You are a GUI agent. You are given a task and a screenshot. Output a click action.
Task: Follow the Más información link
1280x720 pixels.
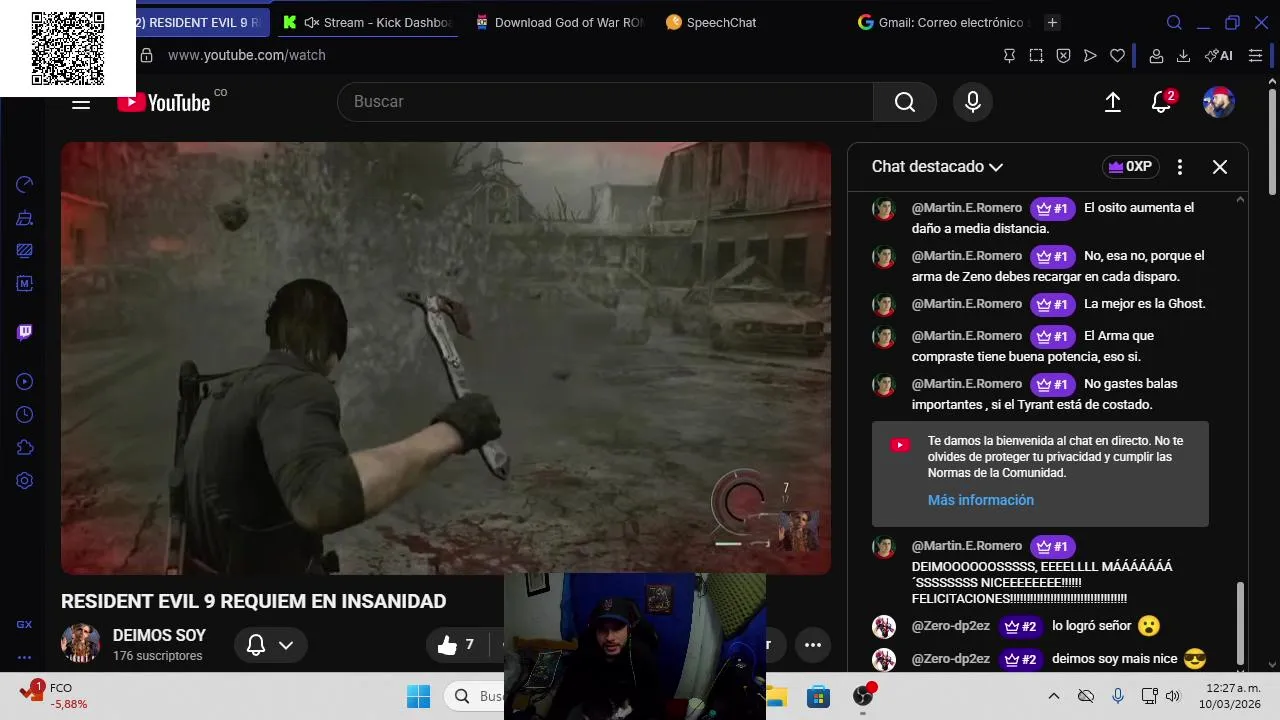(x=981, y=500)
